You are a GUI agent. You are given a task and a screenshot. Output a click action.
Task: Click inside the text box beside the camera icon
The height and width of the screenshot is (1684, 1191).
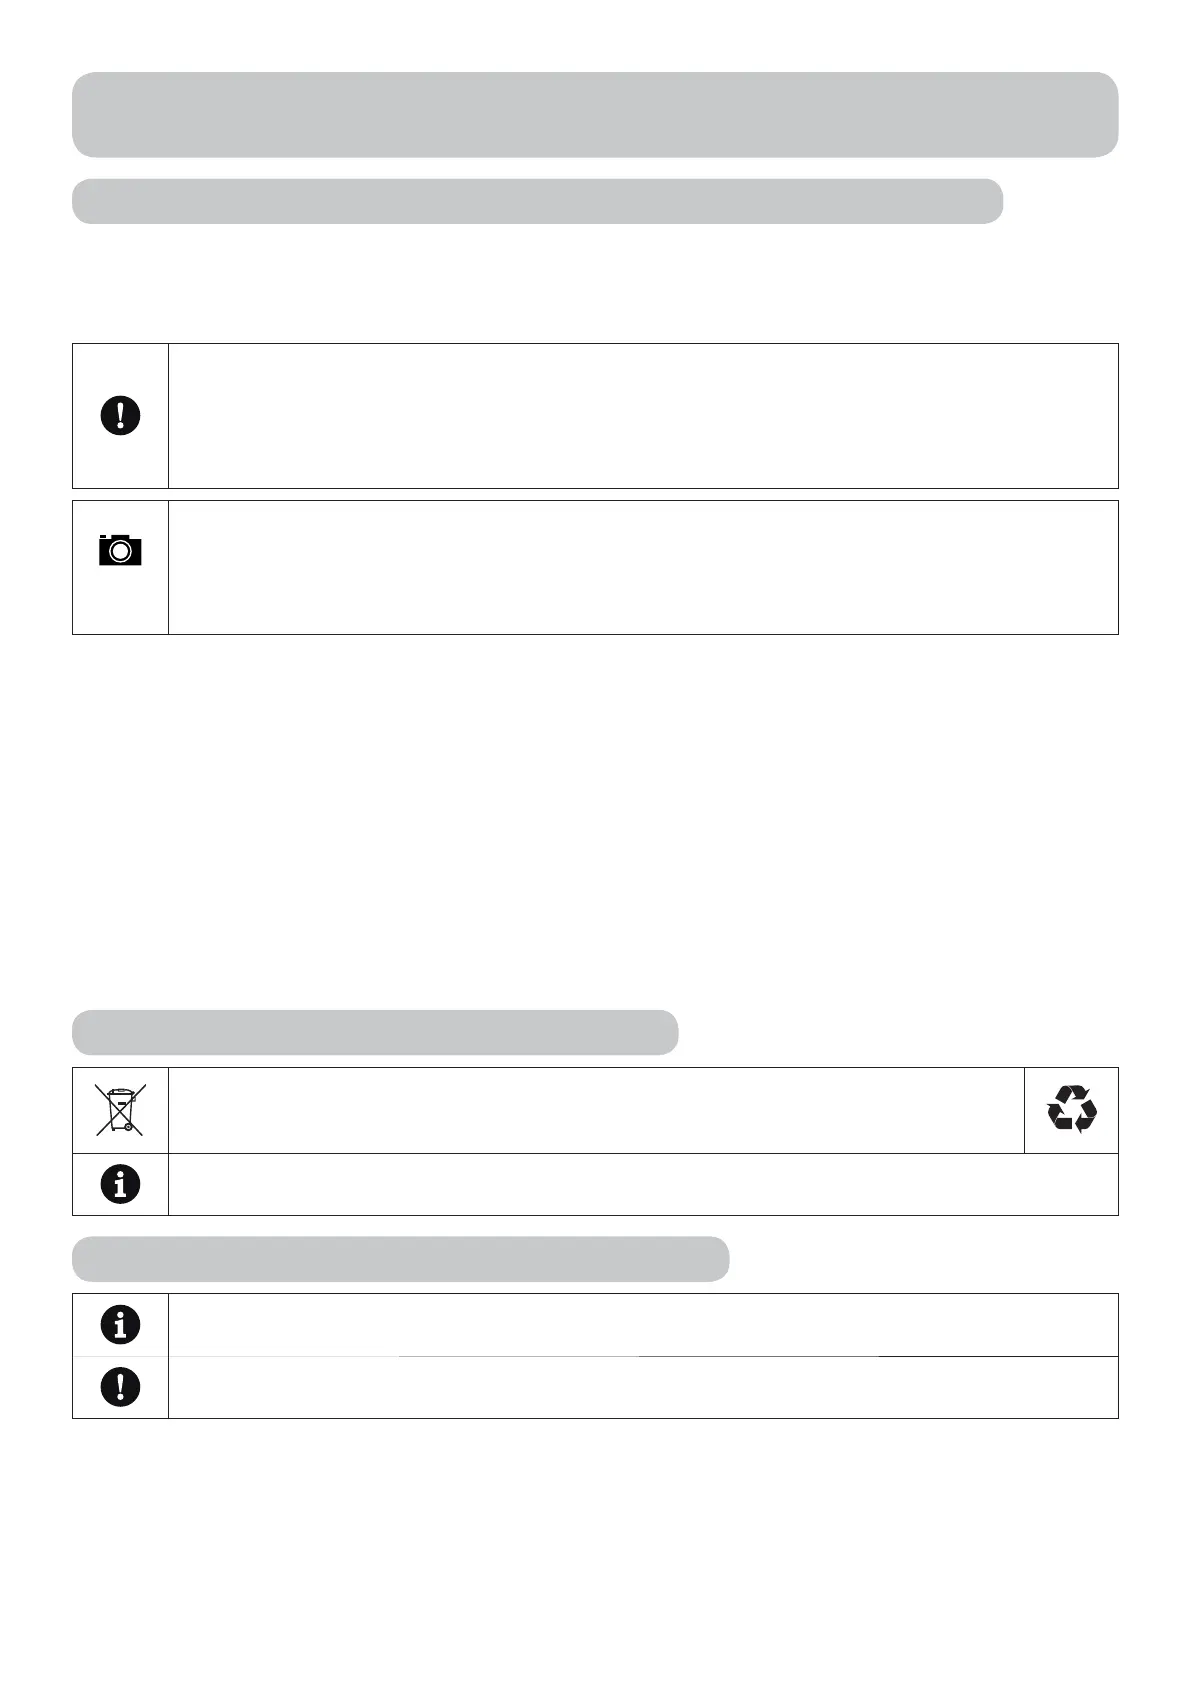[x=642, y=567]
